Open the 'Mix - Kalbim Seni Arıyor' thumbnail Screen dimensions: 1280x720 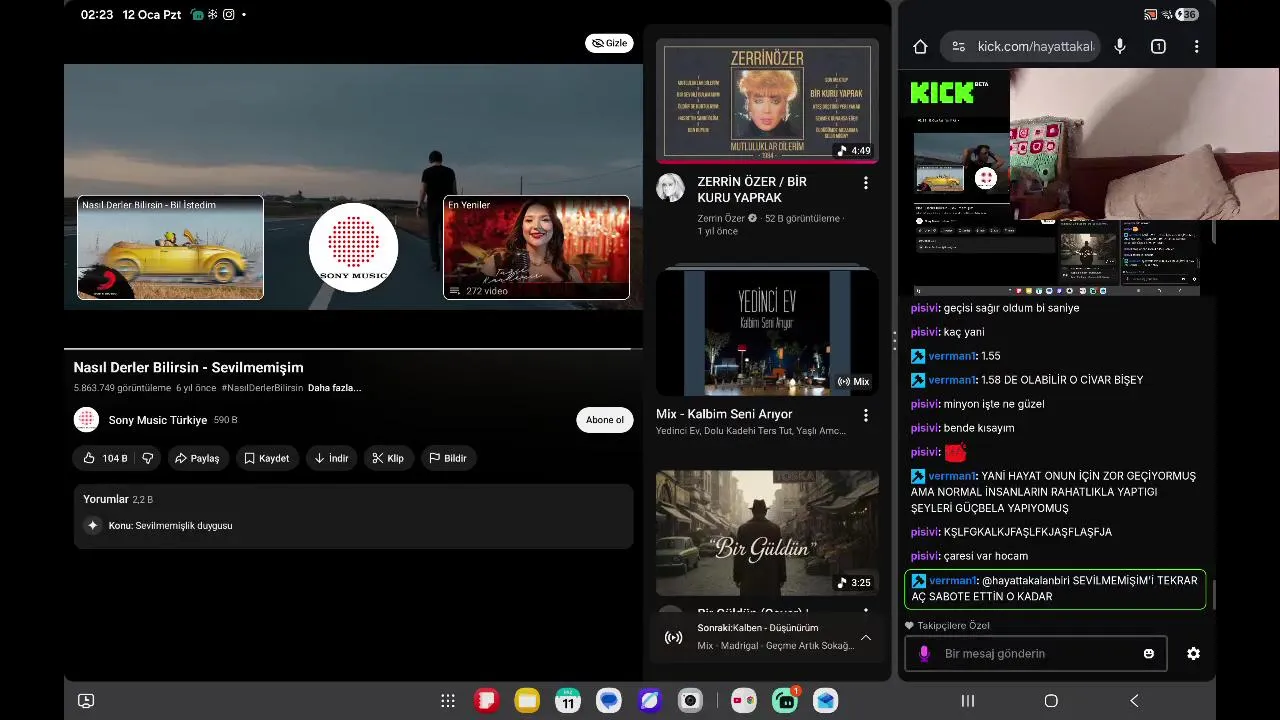tap(767, 330)
